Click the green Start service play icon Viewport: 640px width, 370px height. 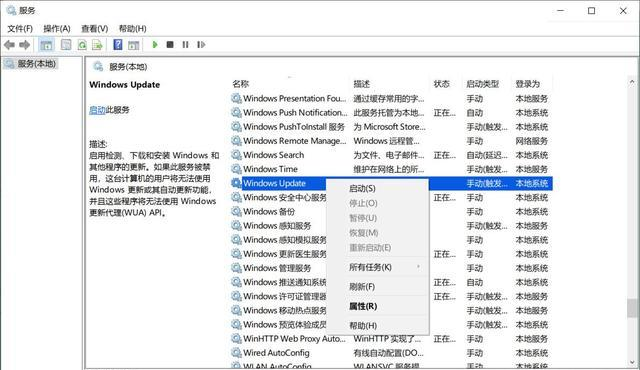click(155, 44)
